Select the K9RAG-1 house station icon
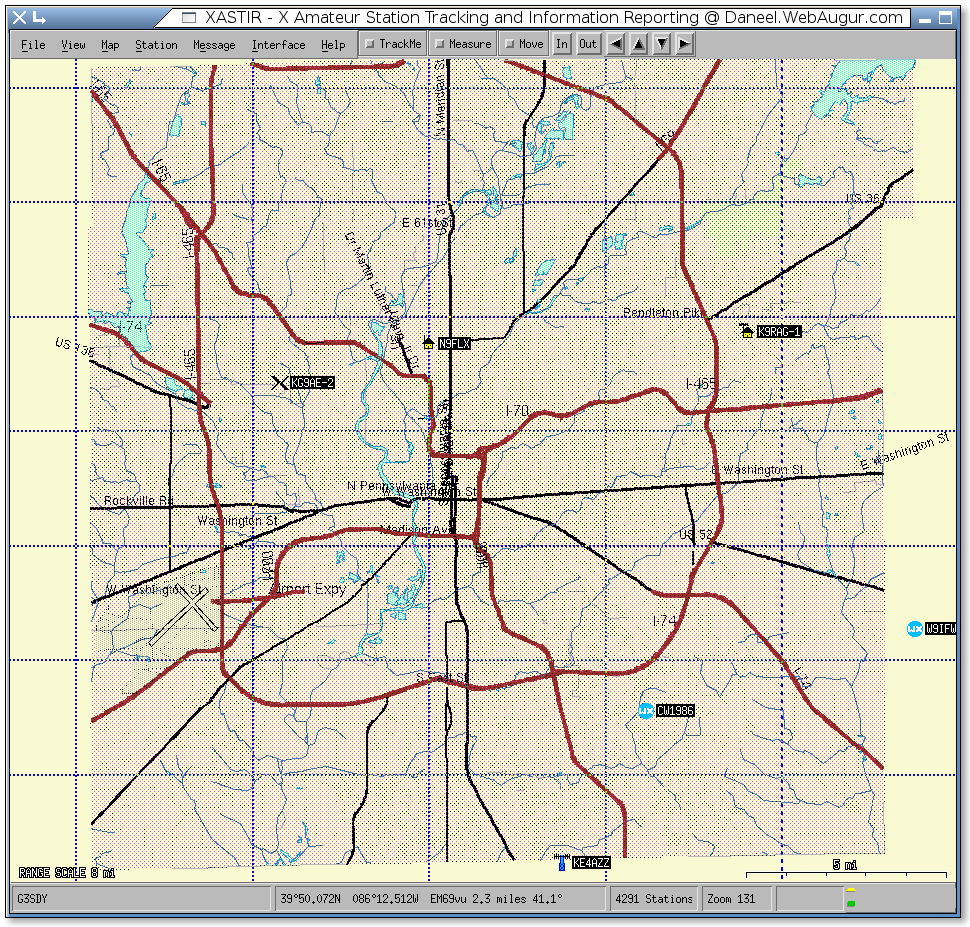The image size is (970, 927). click(747, 331)
